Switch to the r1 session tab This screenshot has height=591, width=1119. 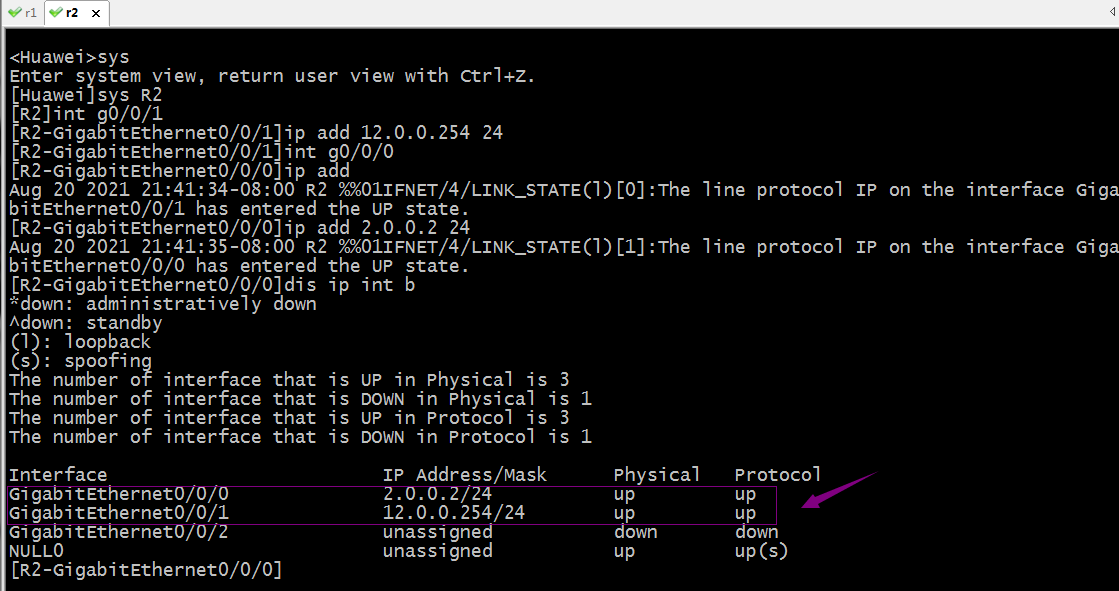click(22, 13)
